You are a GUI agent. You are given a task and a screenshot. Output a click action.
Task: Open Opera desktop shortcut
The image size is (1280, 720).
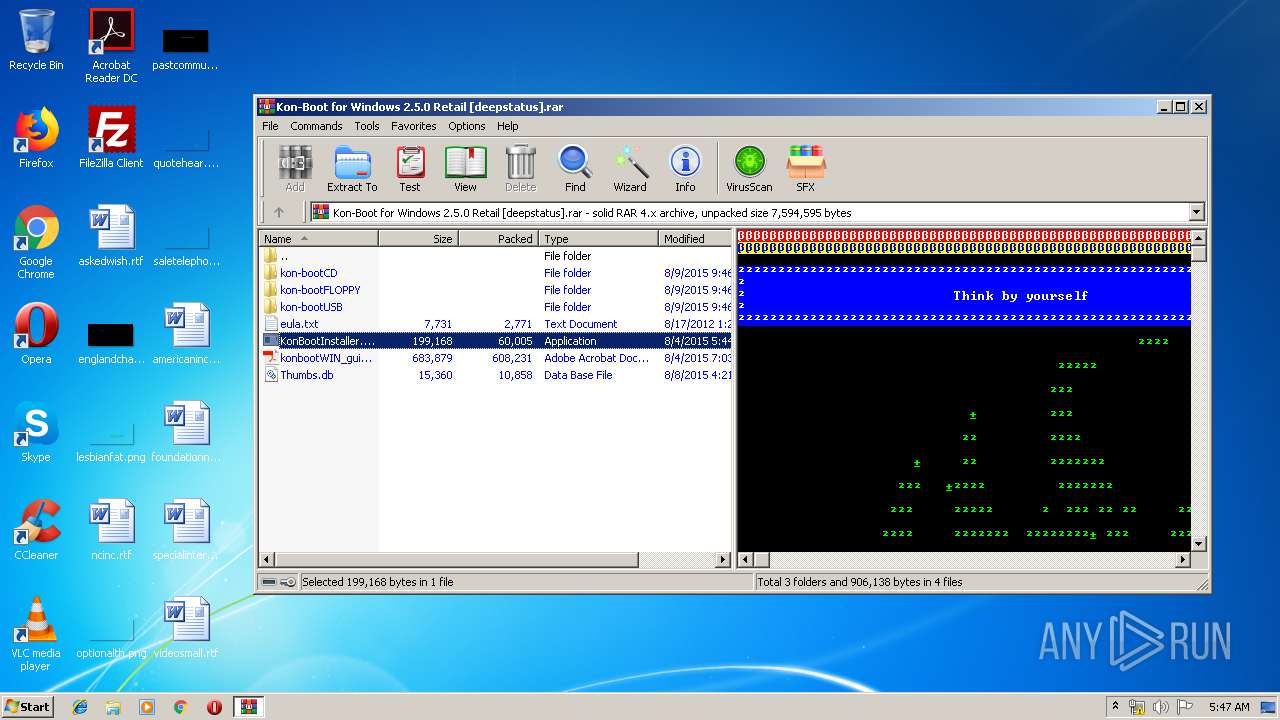[36, 334]
